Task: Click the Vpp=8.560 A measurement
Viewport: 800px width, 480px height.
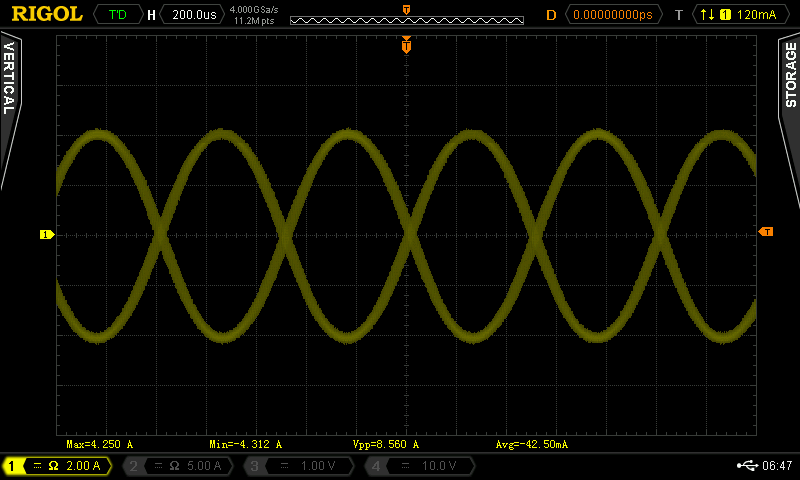Action: click(386, 444)
